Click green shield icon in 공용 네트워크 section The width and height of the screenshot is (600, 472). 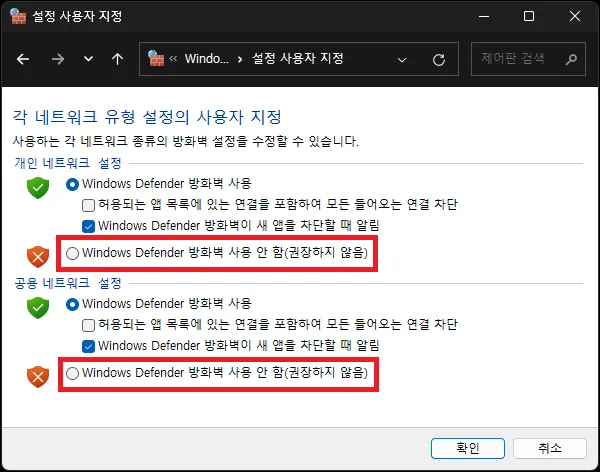pos(38,307)
